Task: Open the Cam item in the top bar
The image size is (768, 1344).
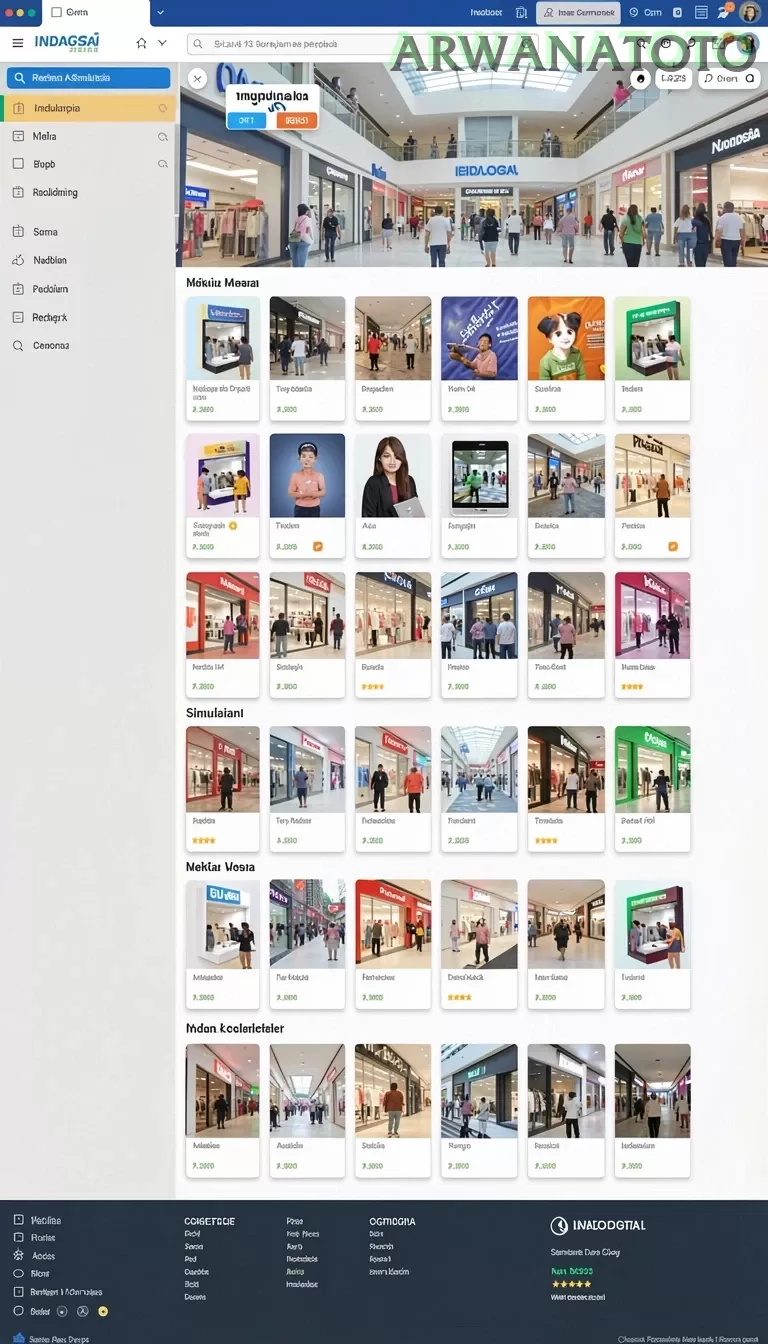Action: 645,13
